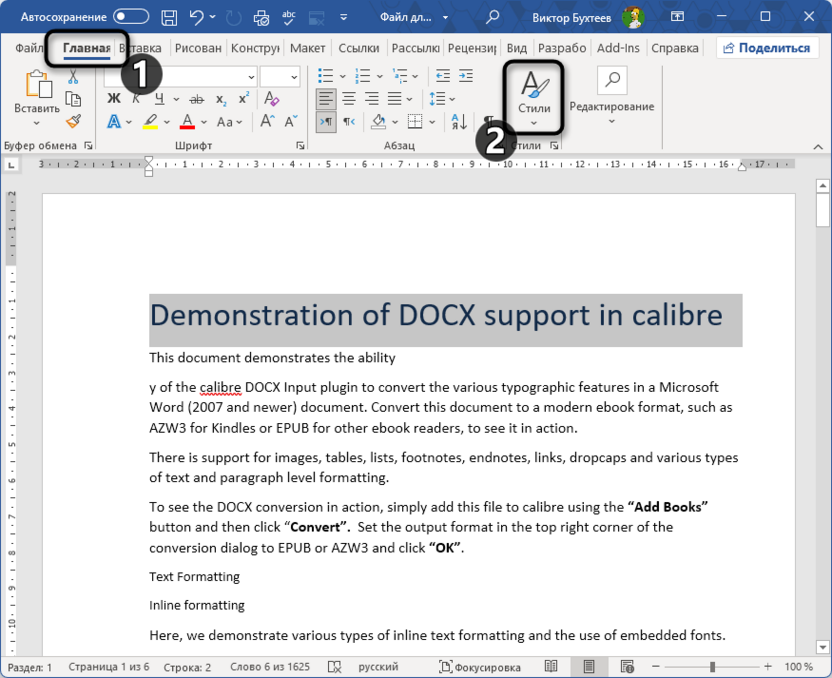Open the undo history dropdown arrow

coord(213,18)
